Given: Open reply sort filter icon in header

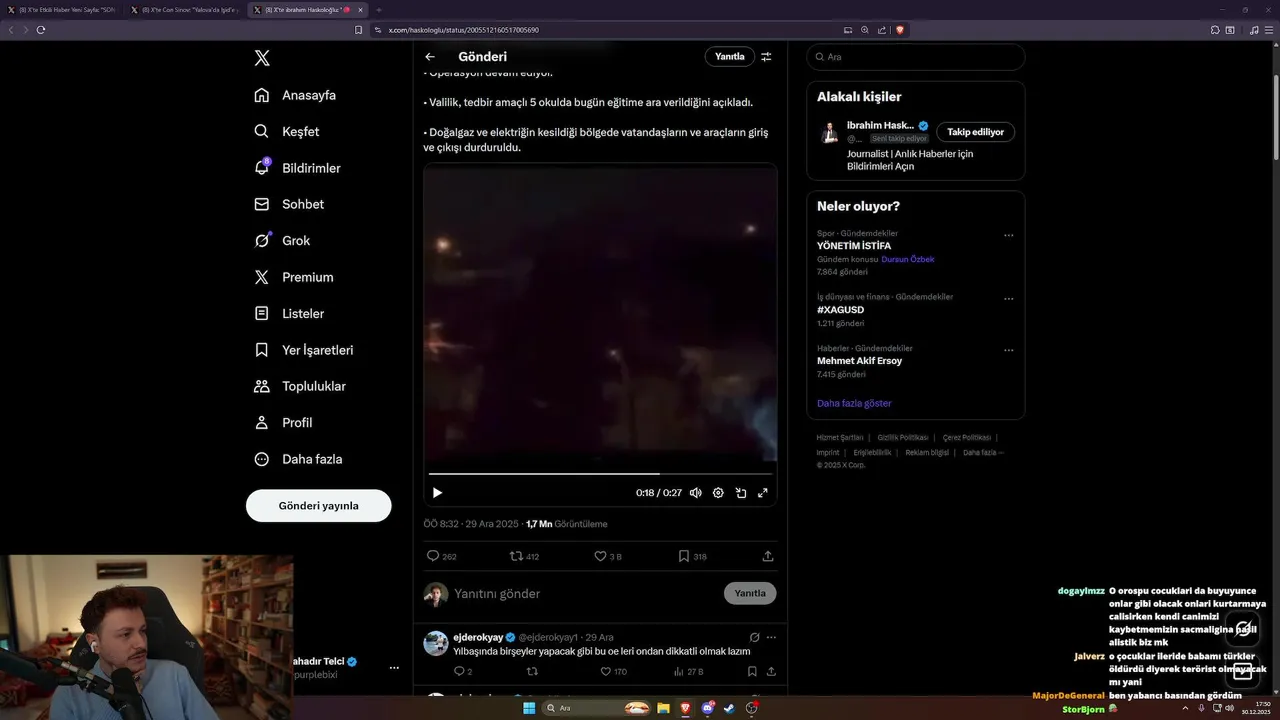Looking at the screenshot, I should [x=766, y=57].
